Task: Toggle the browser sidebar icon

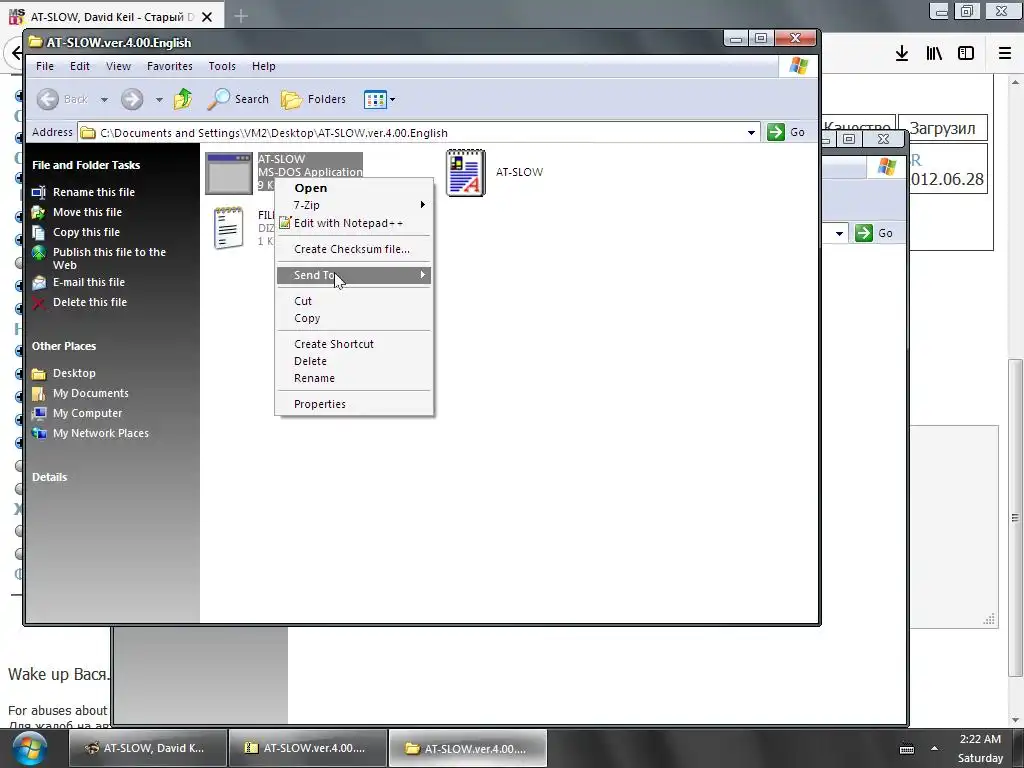Action: [966, 53]
